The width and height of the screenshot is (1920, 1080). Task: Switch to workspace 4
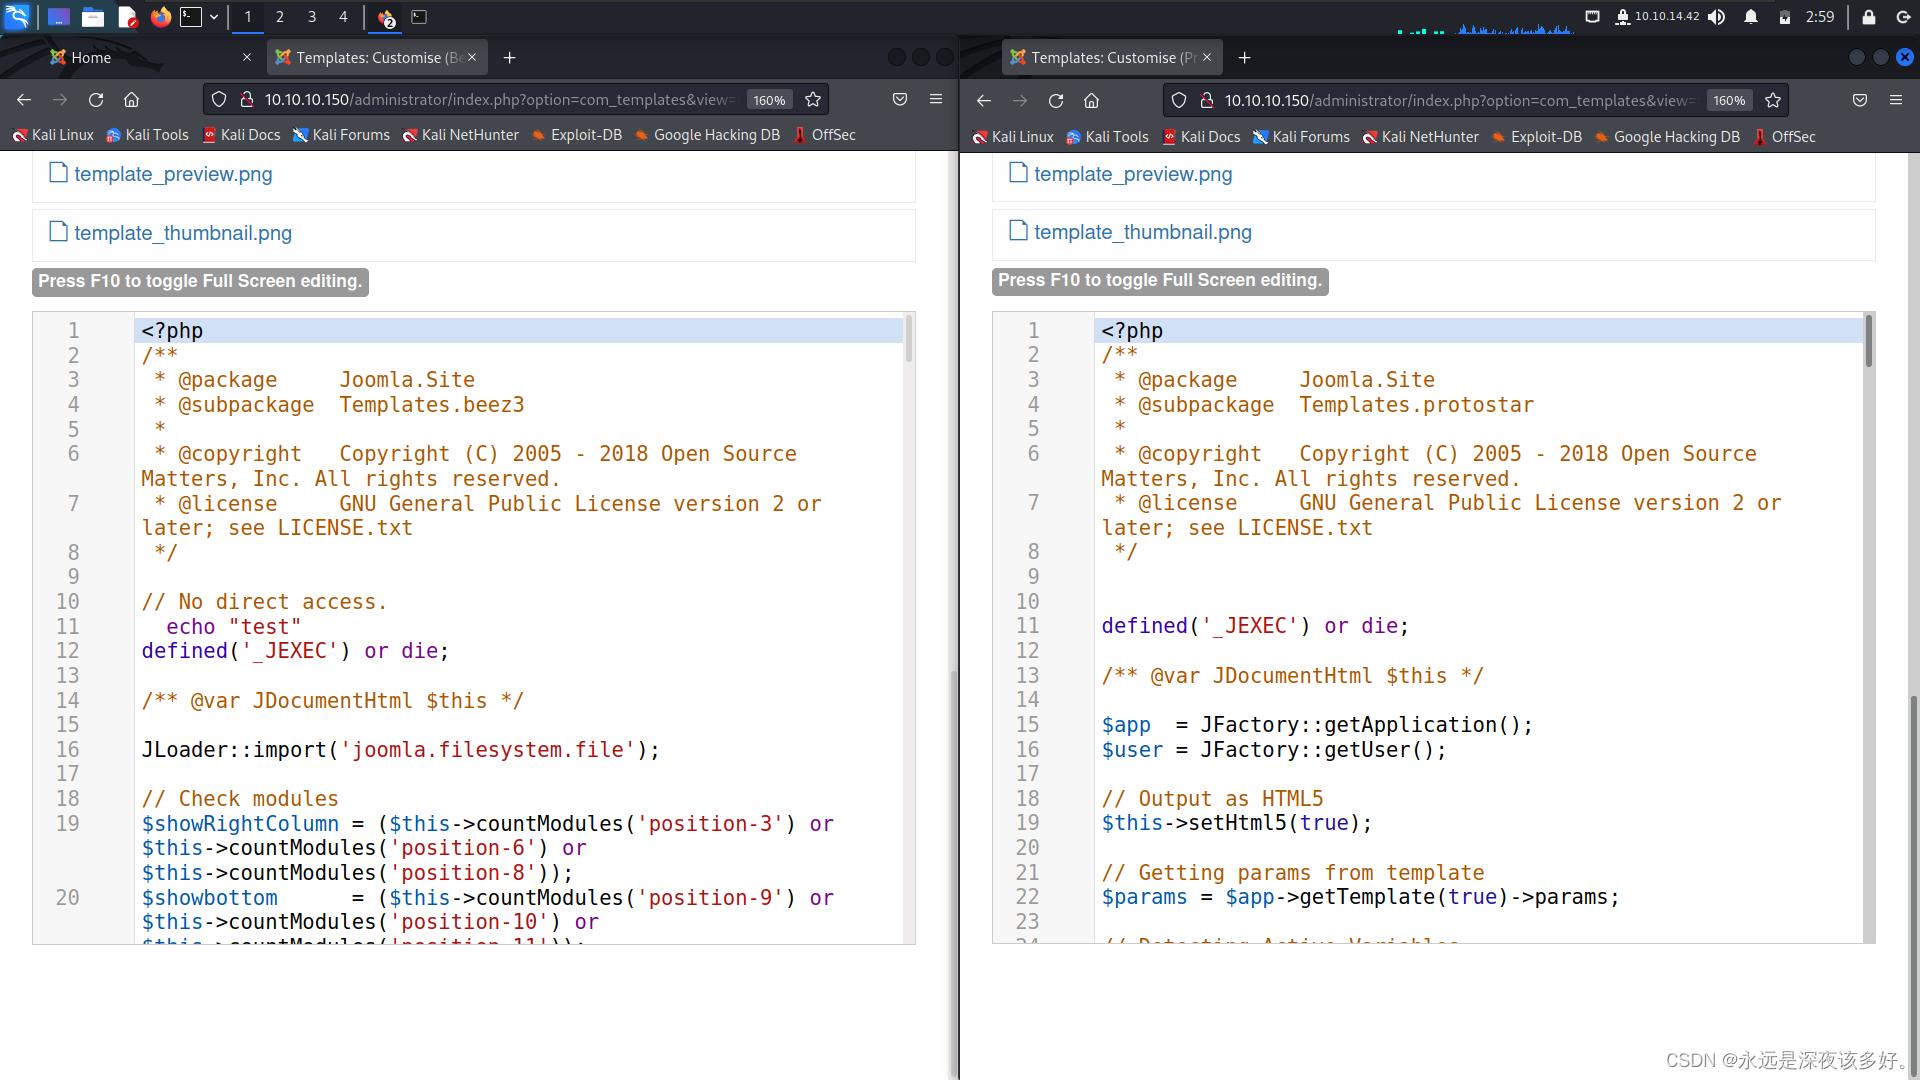(x=343, y=17)
